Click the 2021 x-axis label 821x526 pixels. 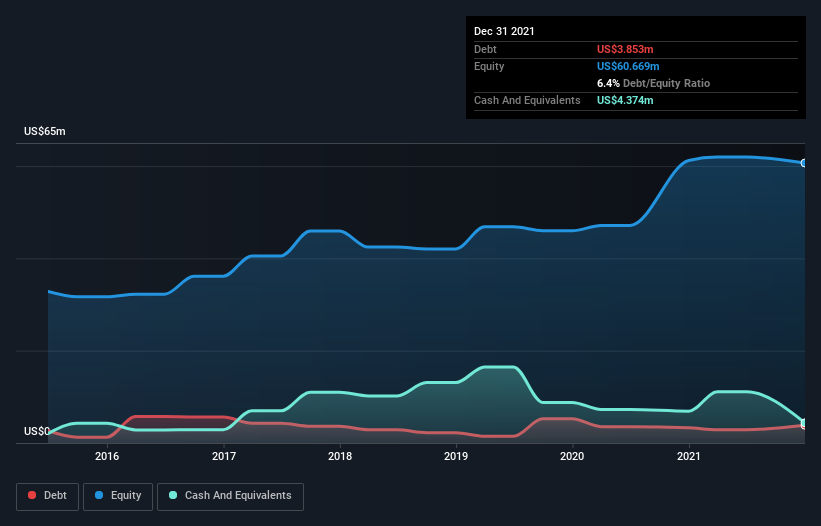tap(689, 456)
